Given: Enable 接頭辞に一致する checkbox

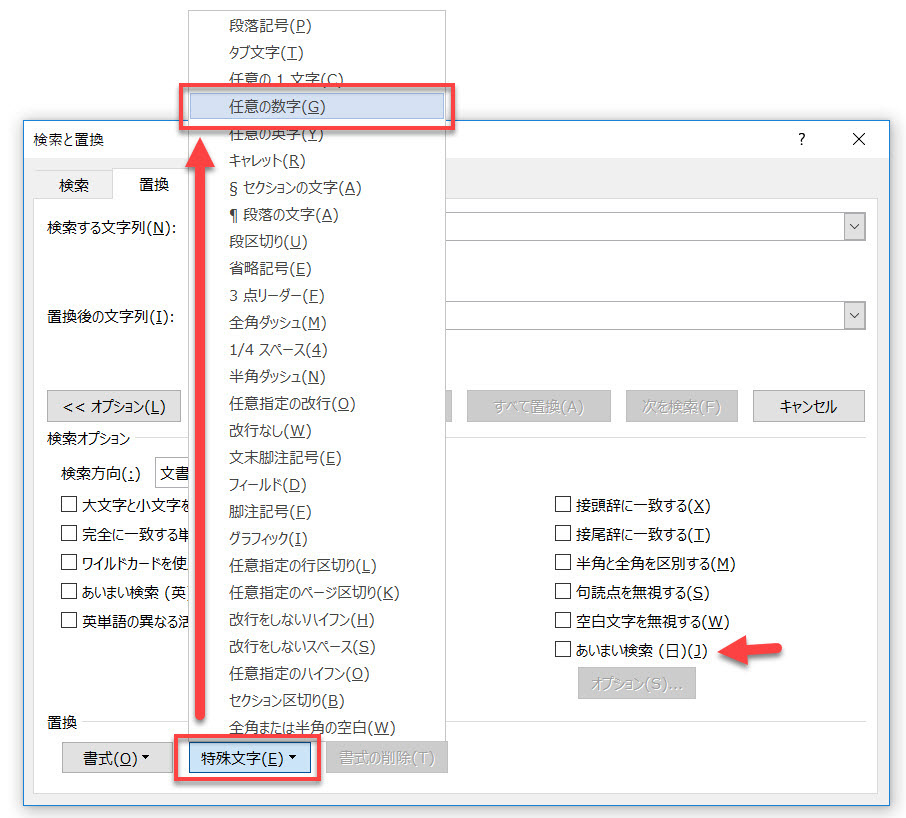Looking at the screenshot, I should (562, 506).
